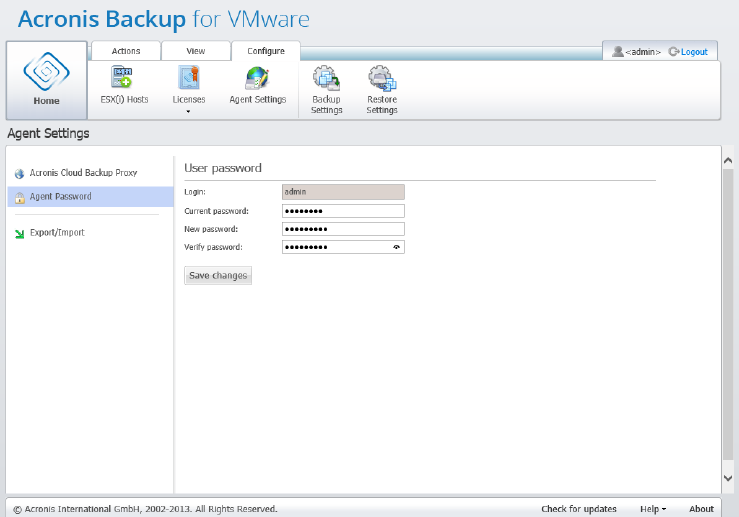Reveal password with eye icon in Verify field

tap(396, 247)
